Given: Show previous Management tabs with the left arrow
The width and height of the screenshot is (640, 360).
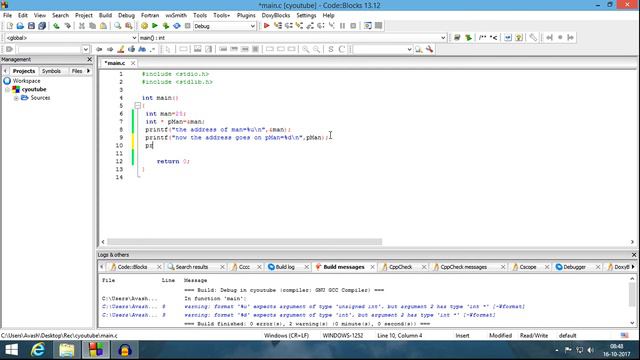Looking at the screenshot, I should (x=5, y=71).
